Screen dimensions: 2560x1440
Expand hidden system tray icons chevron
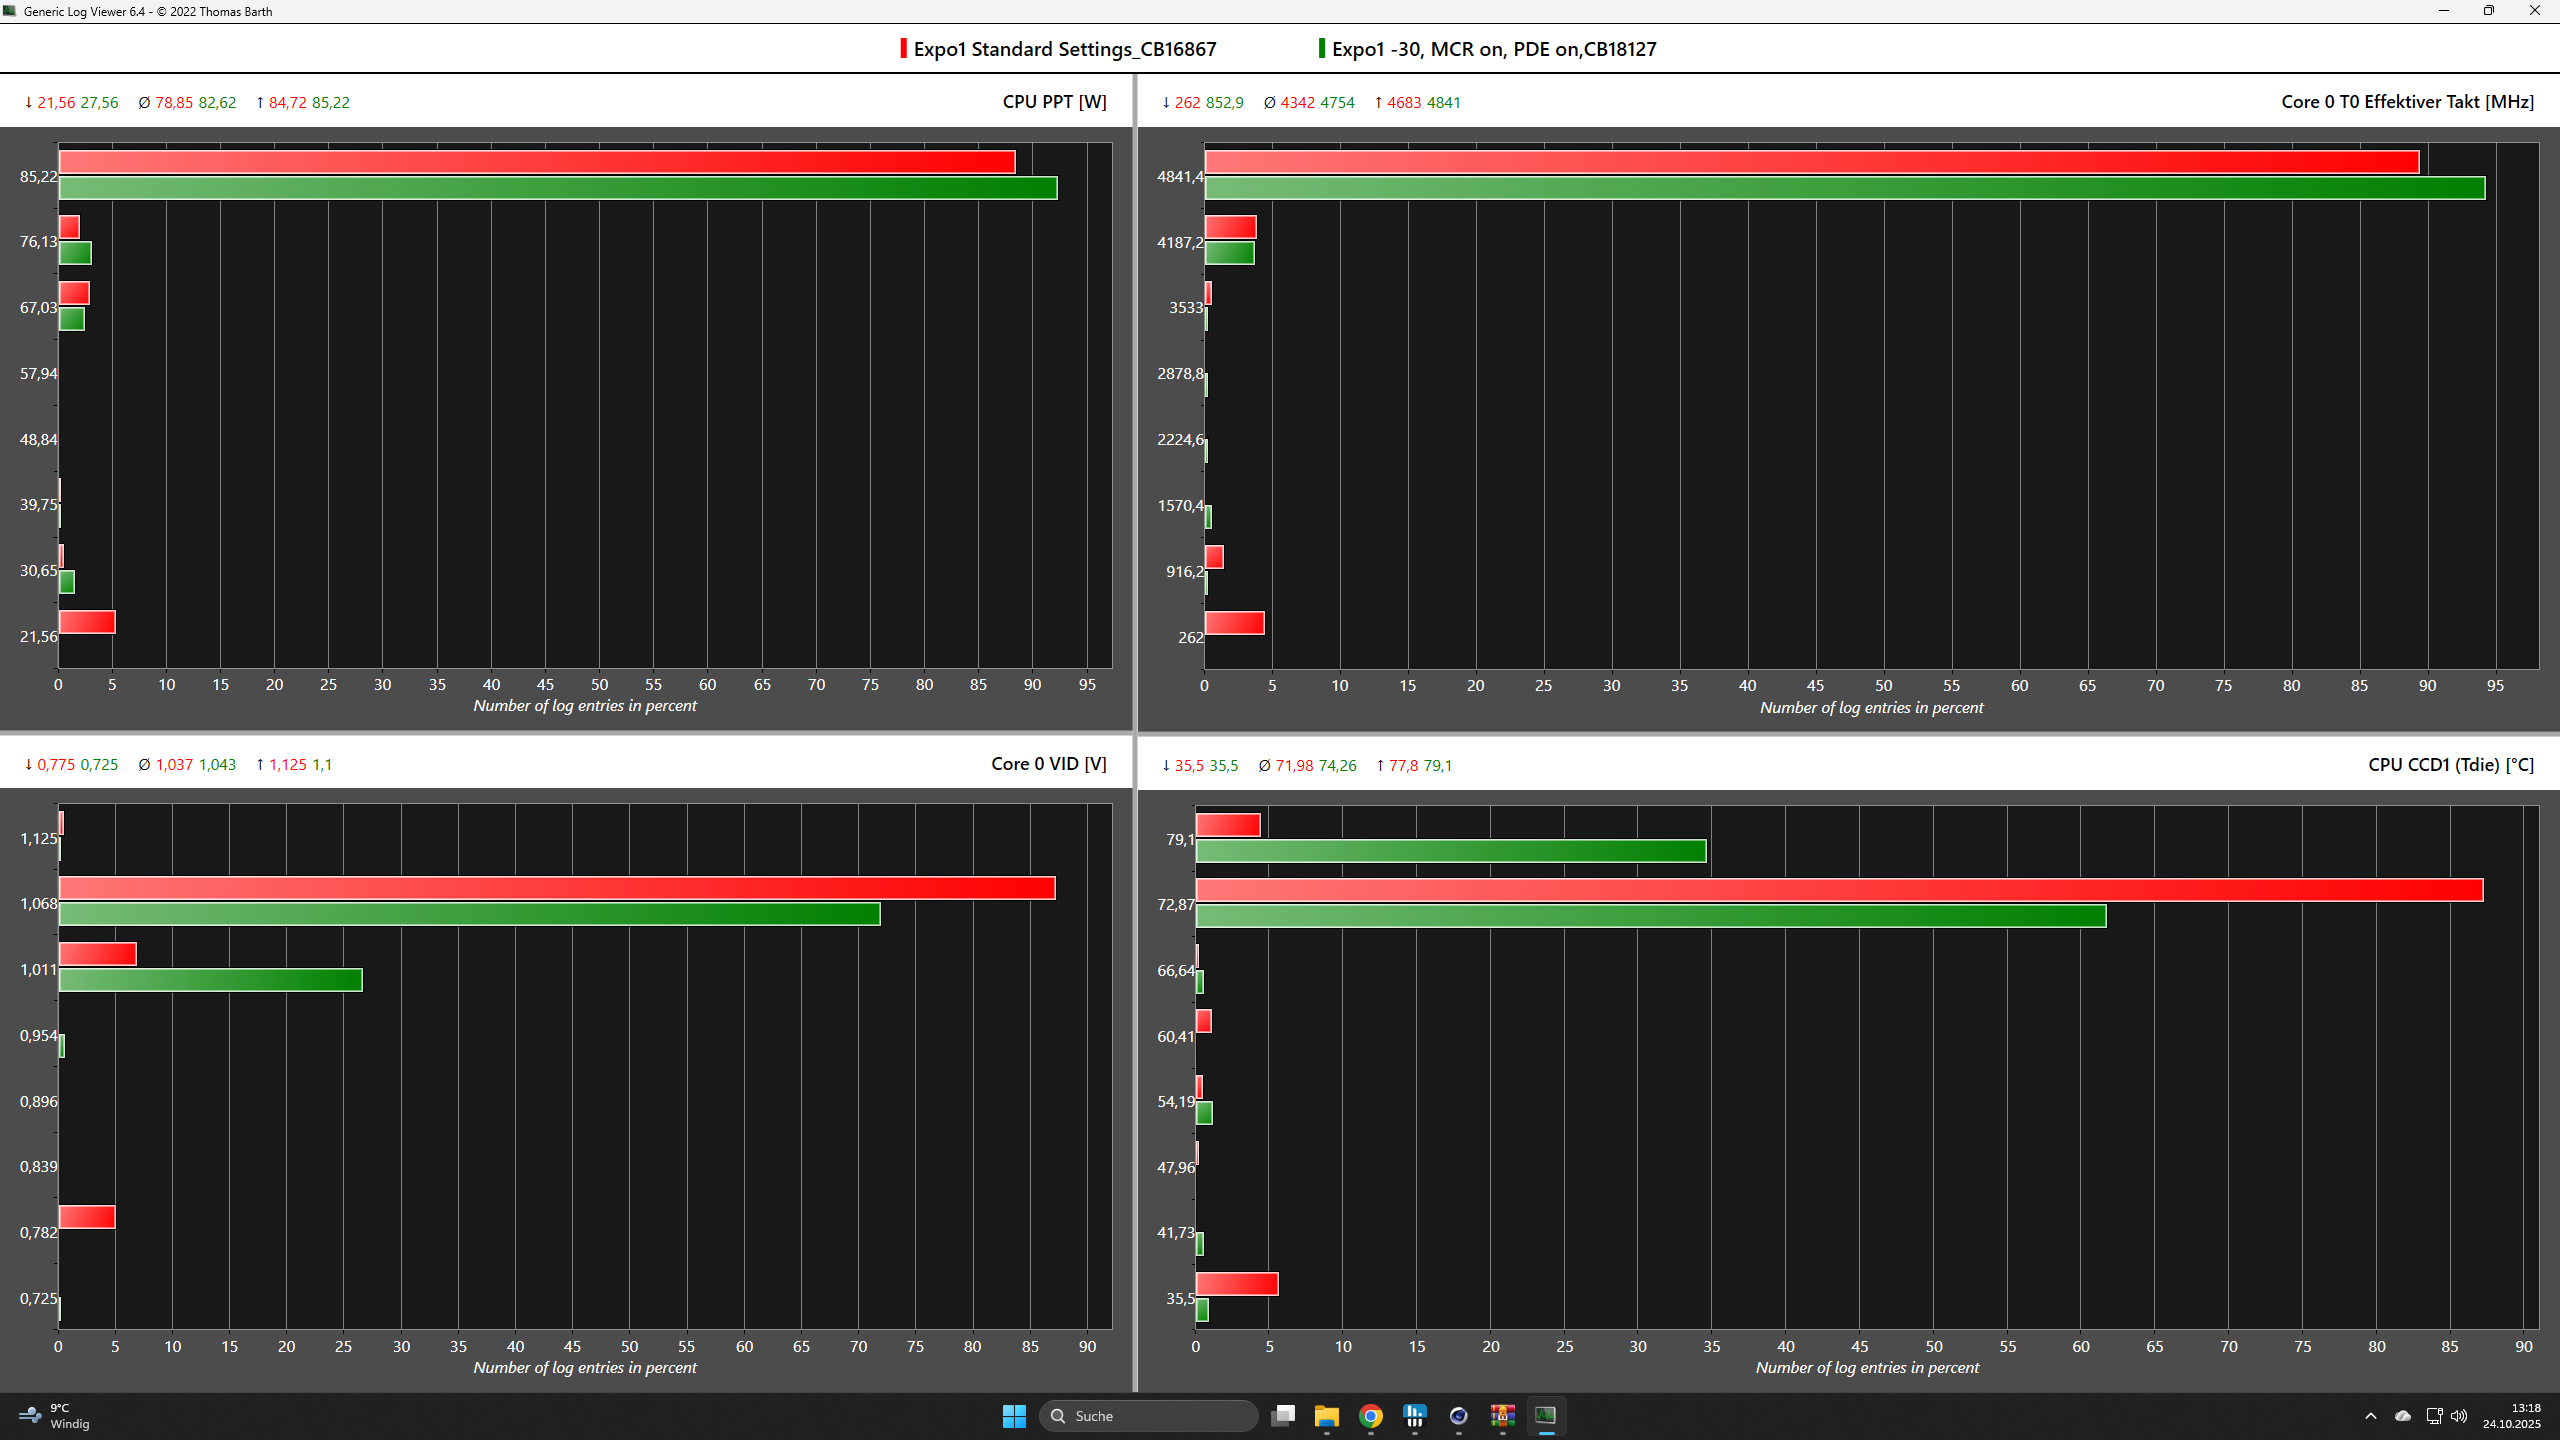2371,1415
